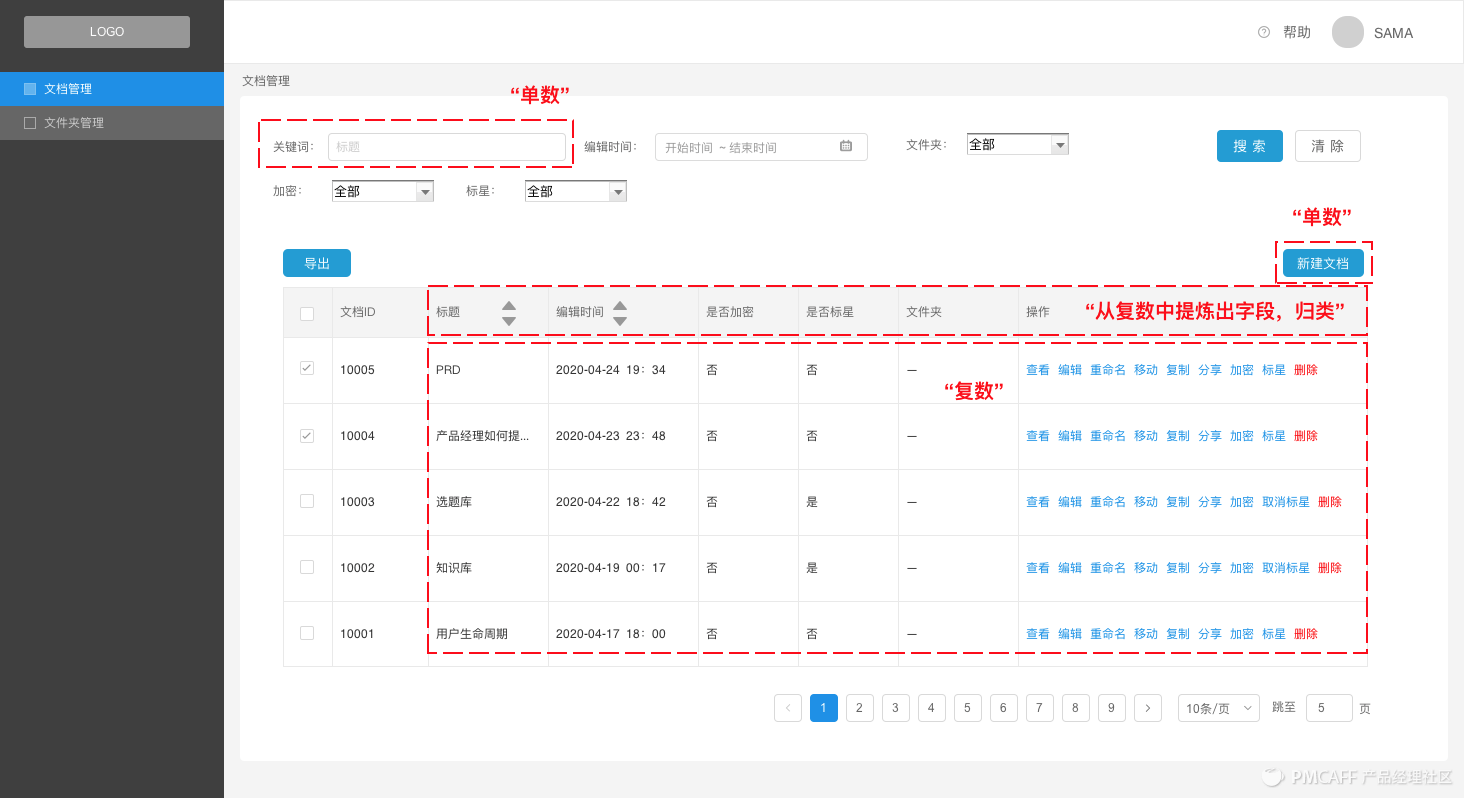Click the 清除 button
Screen dimensions: 1464x798
[1328, 146]
